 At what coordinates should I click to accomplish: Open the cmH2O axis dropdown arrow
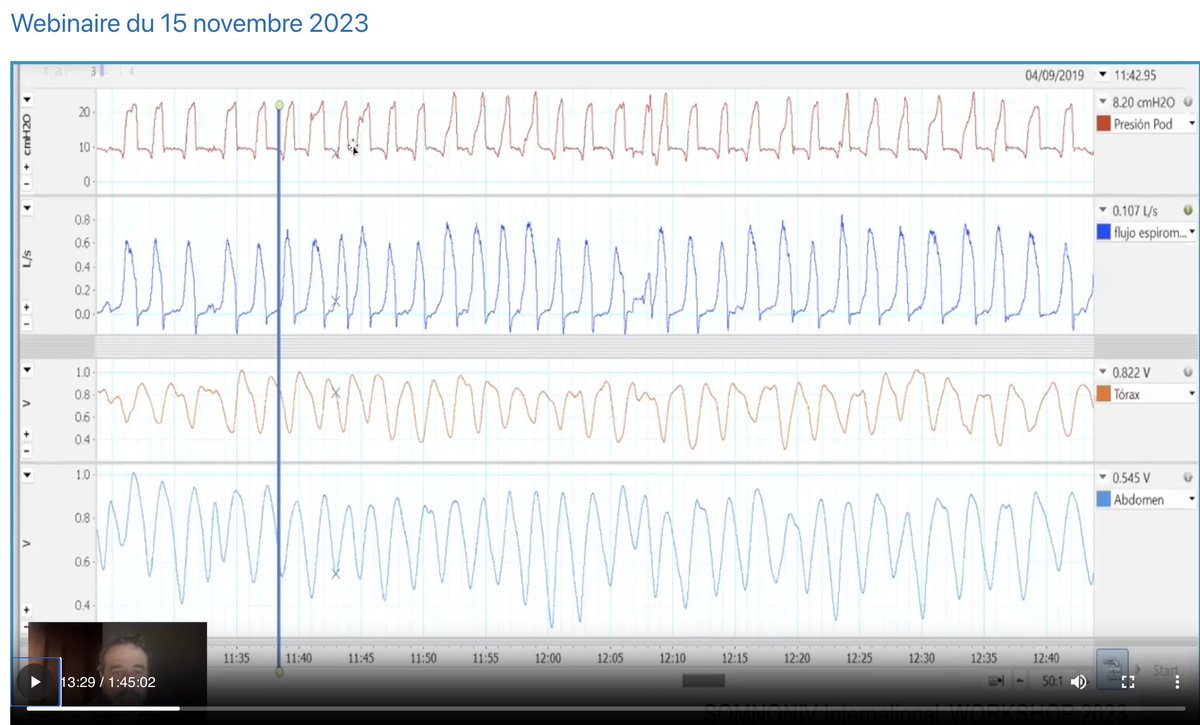coord(27,99)
